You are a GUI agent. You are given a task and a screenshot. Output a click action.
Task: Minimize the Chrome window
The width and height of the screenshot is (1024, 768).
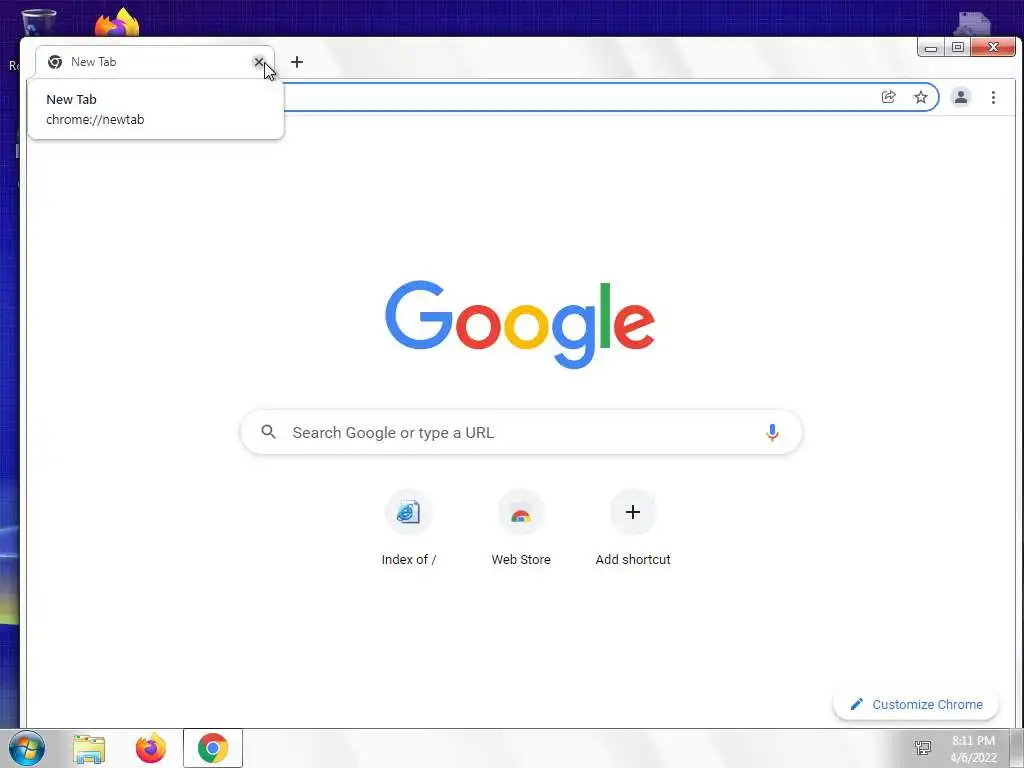[x=931, y=48]
